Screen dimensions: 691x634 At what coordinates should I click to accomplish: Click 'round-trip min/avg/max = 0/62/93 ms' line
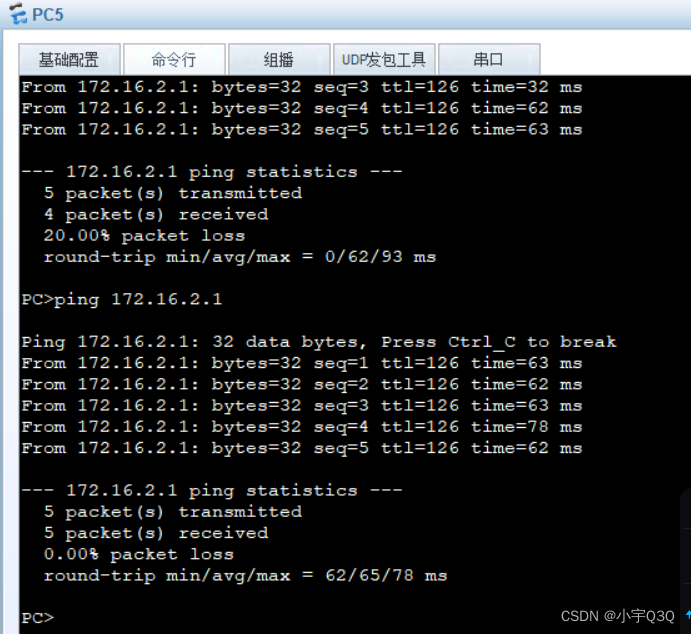point(240,257)
